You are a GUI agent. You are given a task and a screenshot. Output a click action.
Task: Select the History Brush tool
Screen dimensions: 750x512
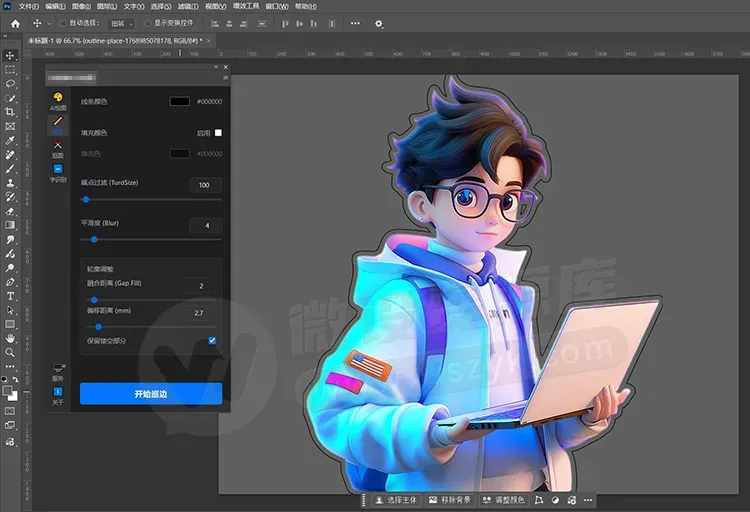(x=10, y=197)
